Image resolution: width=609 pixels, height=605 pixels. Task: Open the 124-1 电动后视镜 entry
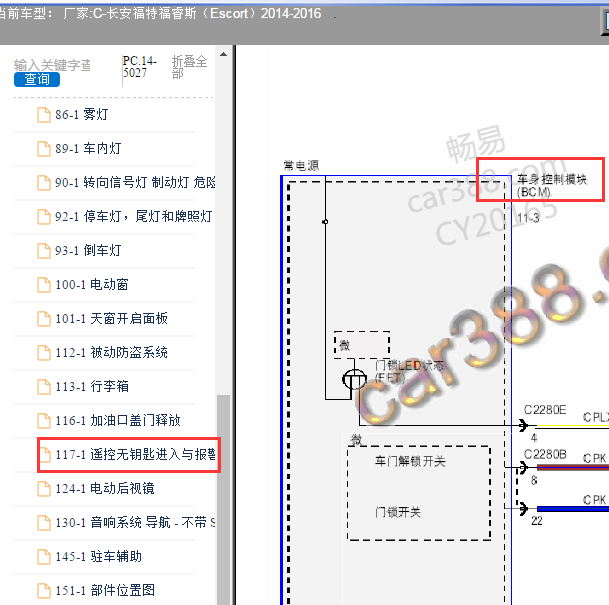tap(104, 489)
